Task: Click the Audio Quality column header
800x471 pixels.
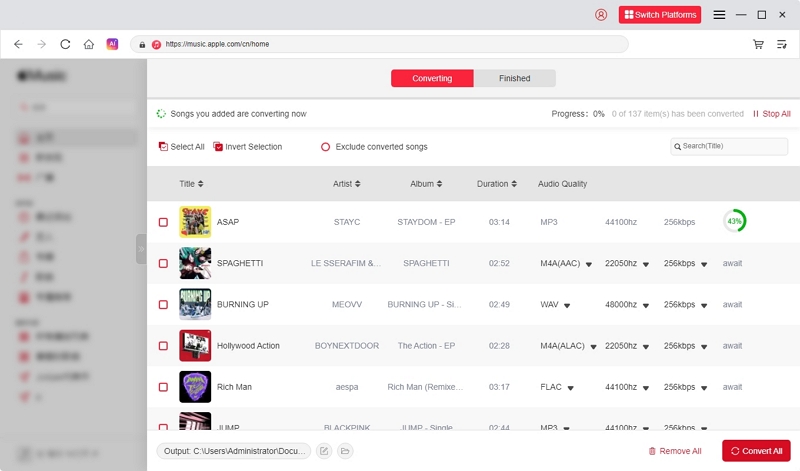Action: pyautogui.click(x=562, y=184)
